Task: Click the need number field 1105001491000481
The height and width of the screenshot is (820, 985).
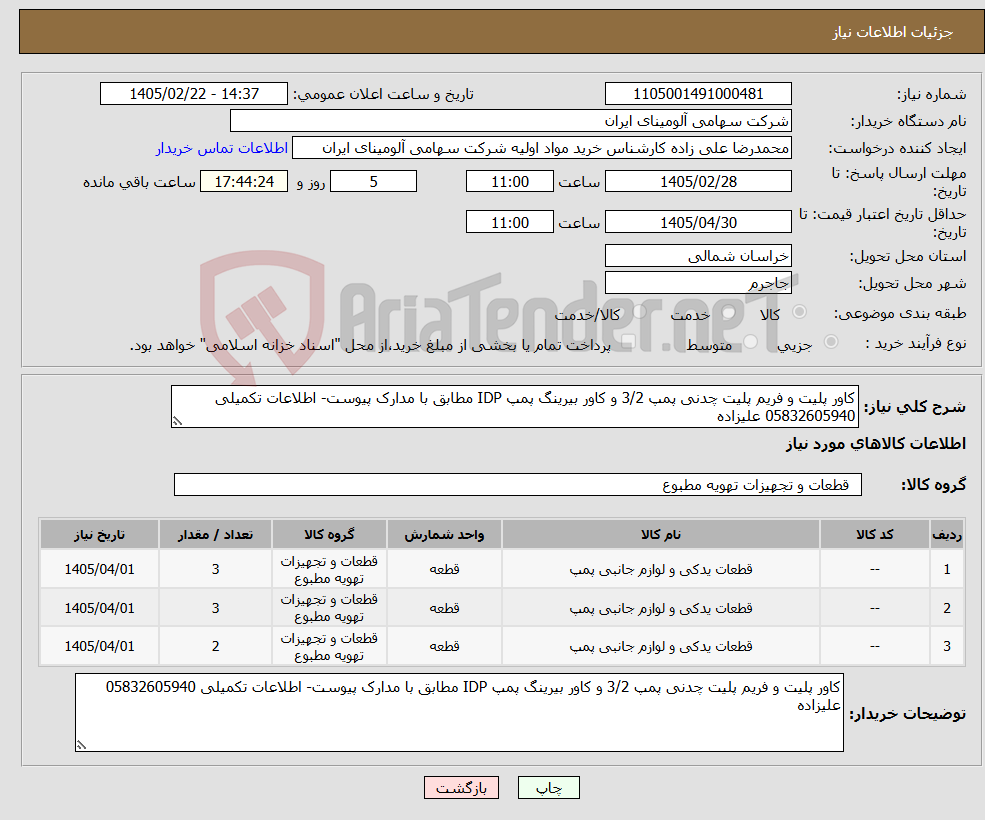Action: pos(698,94)
